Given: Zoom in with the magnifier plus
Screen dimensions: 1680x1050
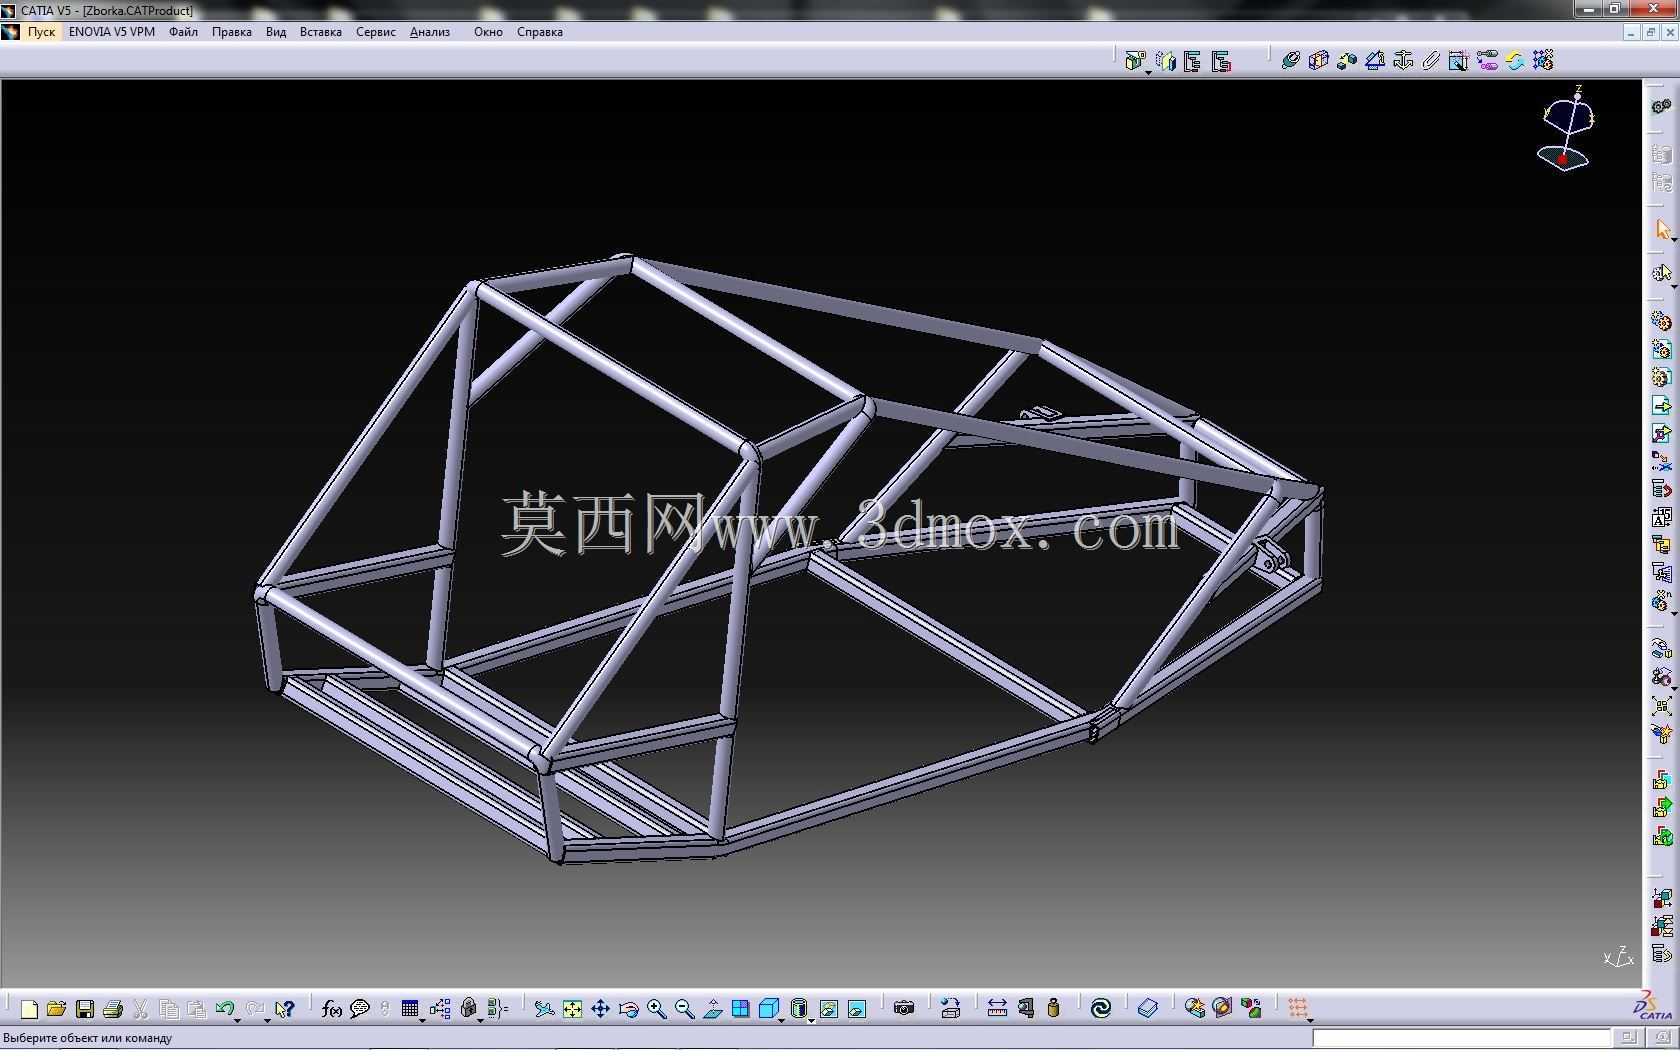Looking at the screenshot, I should click(656, 1009).
